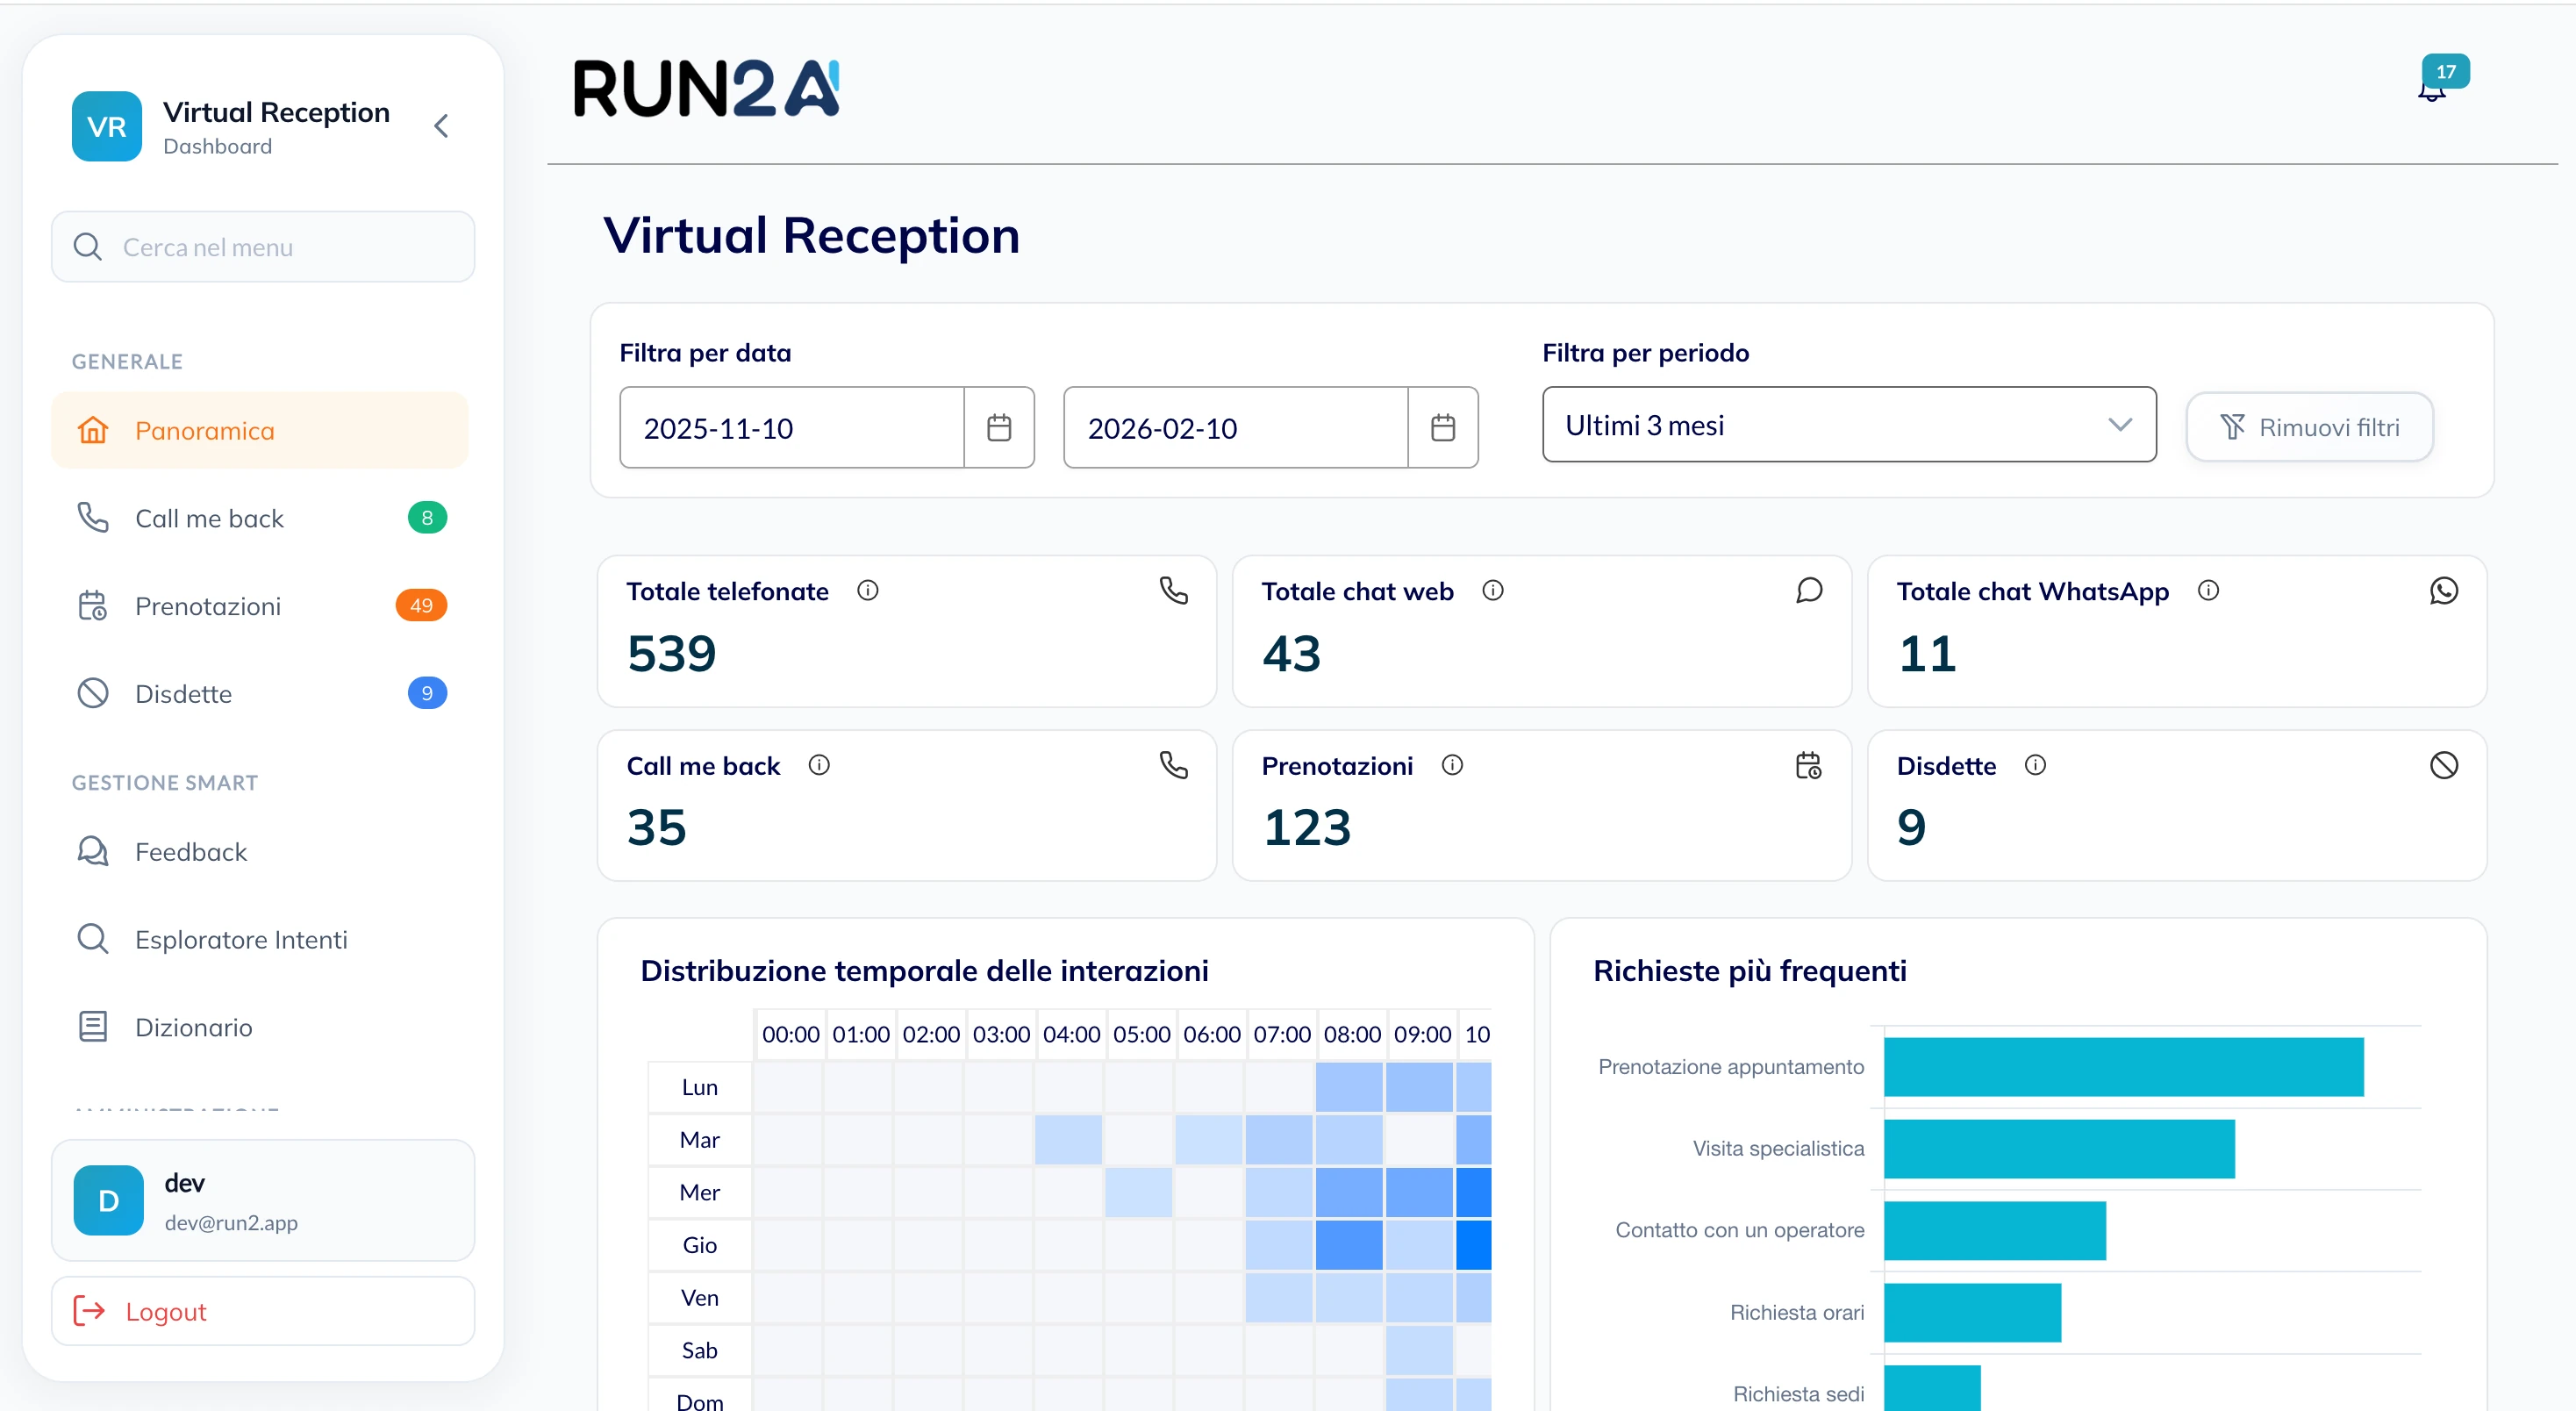Viewport: 2576px width, 1411px height.
Task: Switch to the Prenotazioni section
Action: click(208, 605)
